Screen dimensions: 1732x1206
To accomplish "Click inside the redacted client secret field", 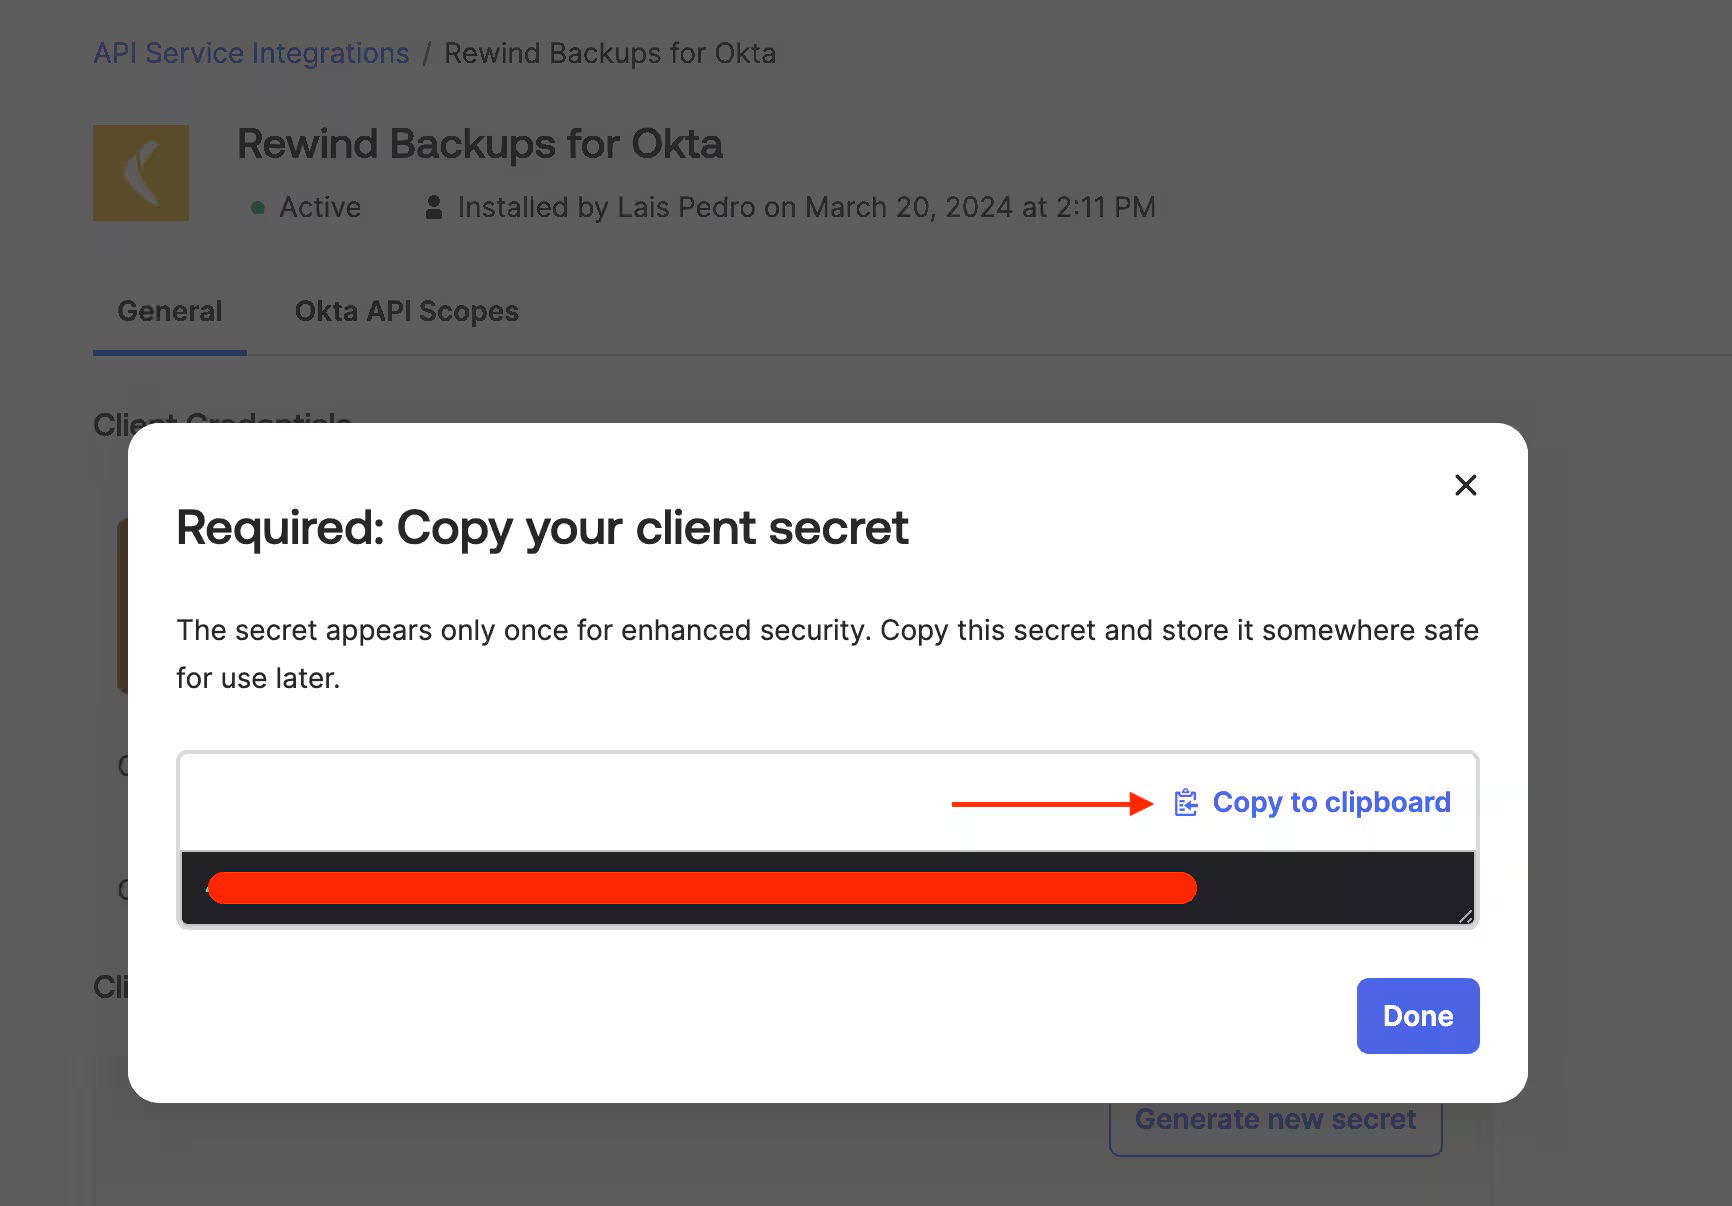I will 828,888.
